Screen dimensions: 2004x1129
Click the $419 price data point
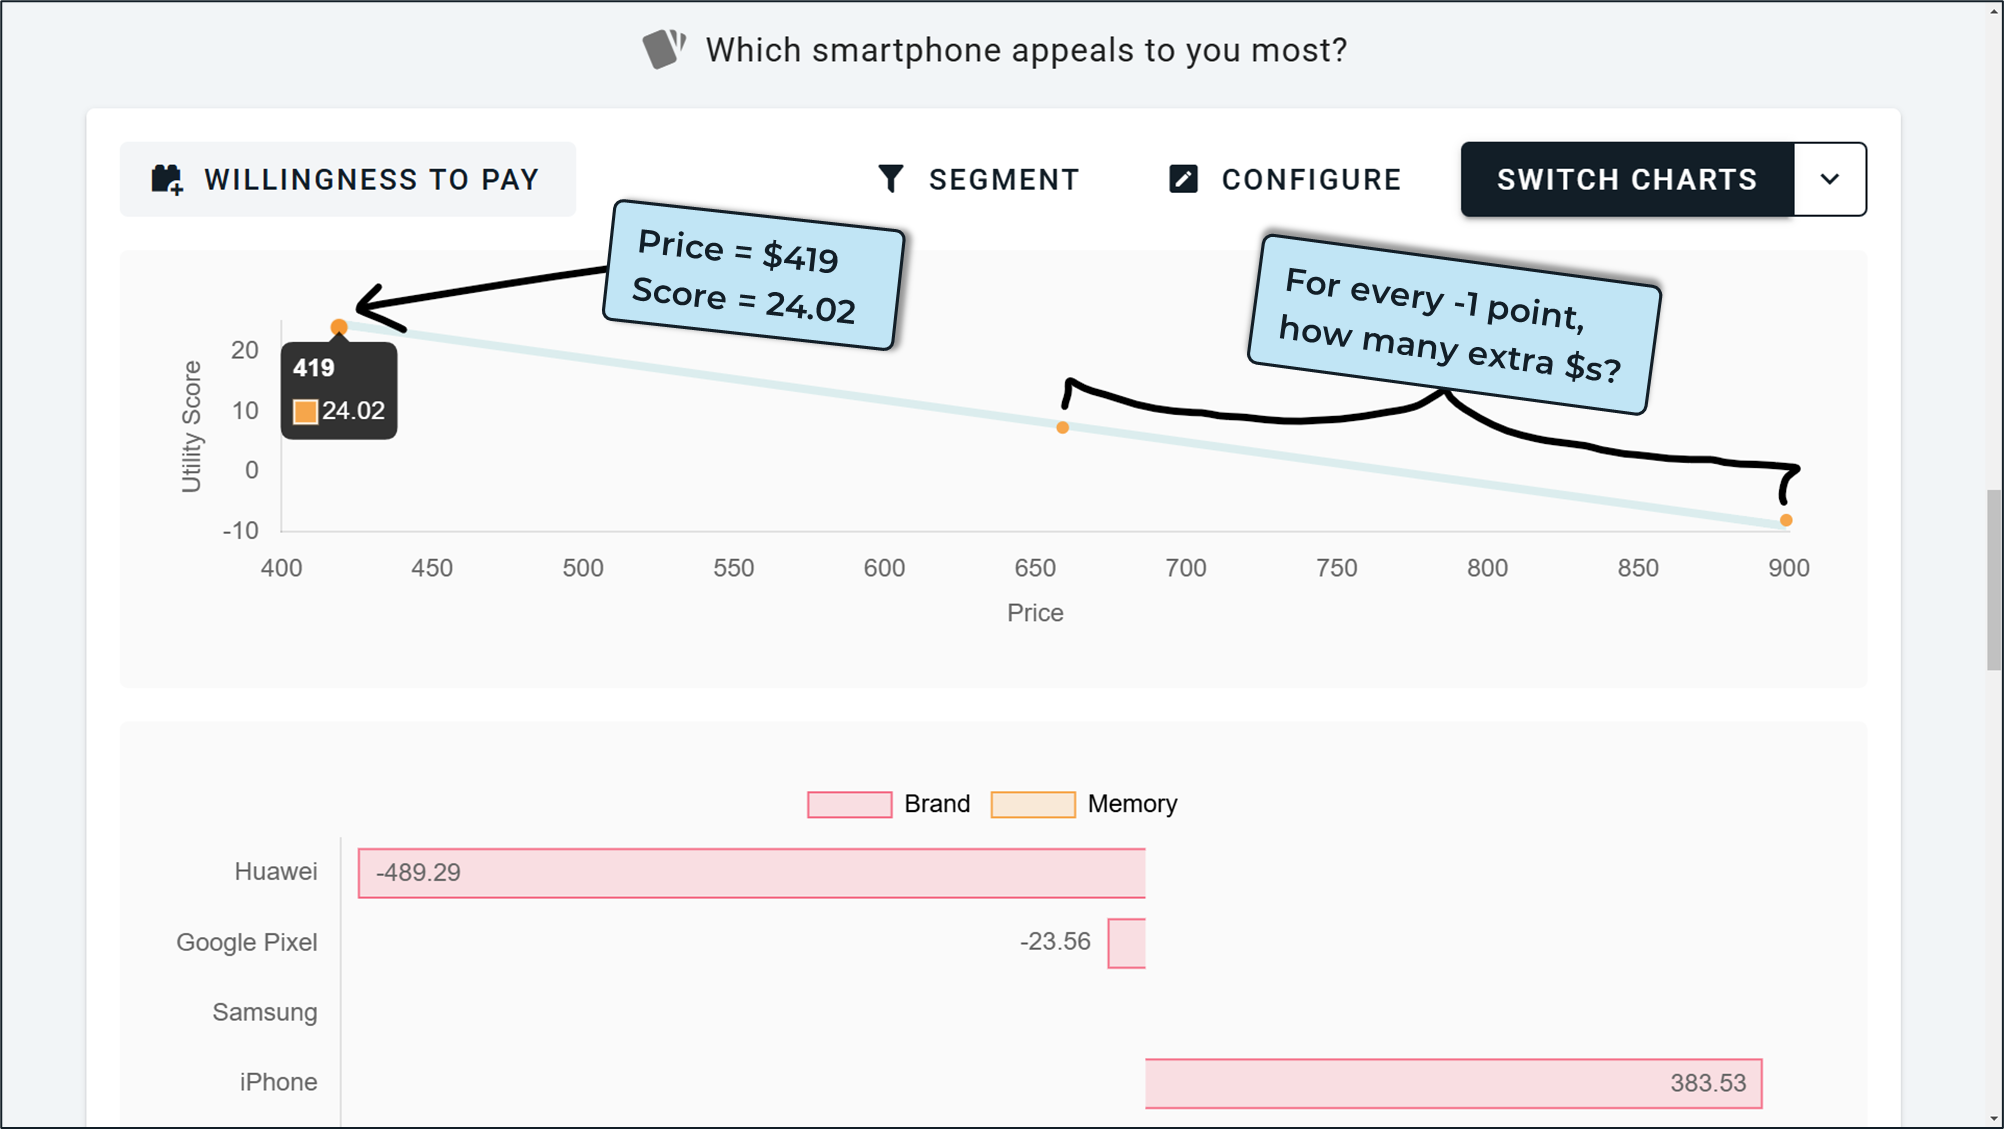pos(339,327)
